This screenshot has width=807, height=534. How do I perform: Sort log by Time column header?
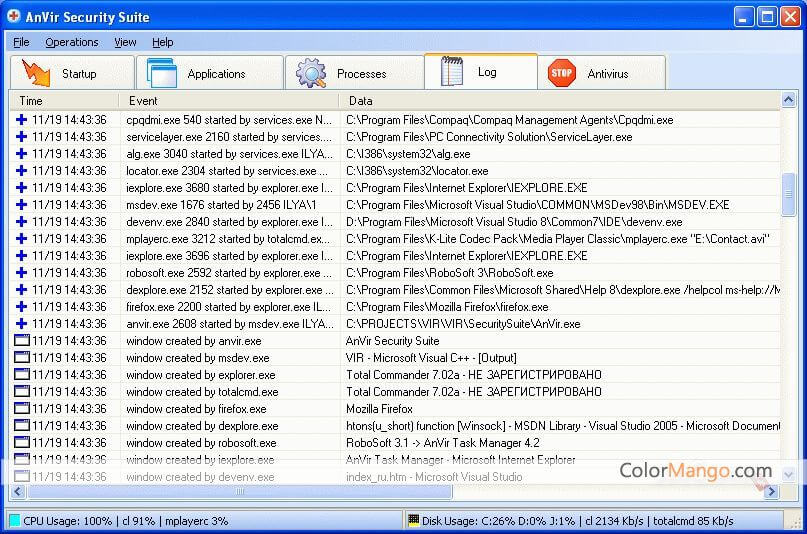pos(64,101)
